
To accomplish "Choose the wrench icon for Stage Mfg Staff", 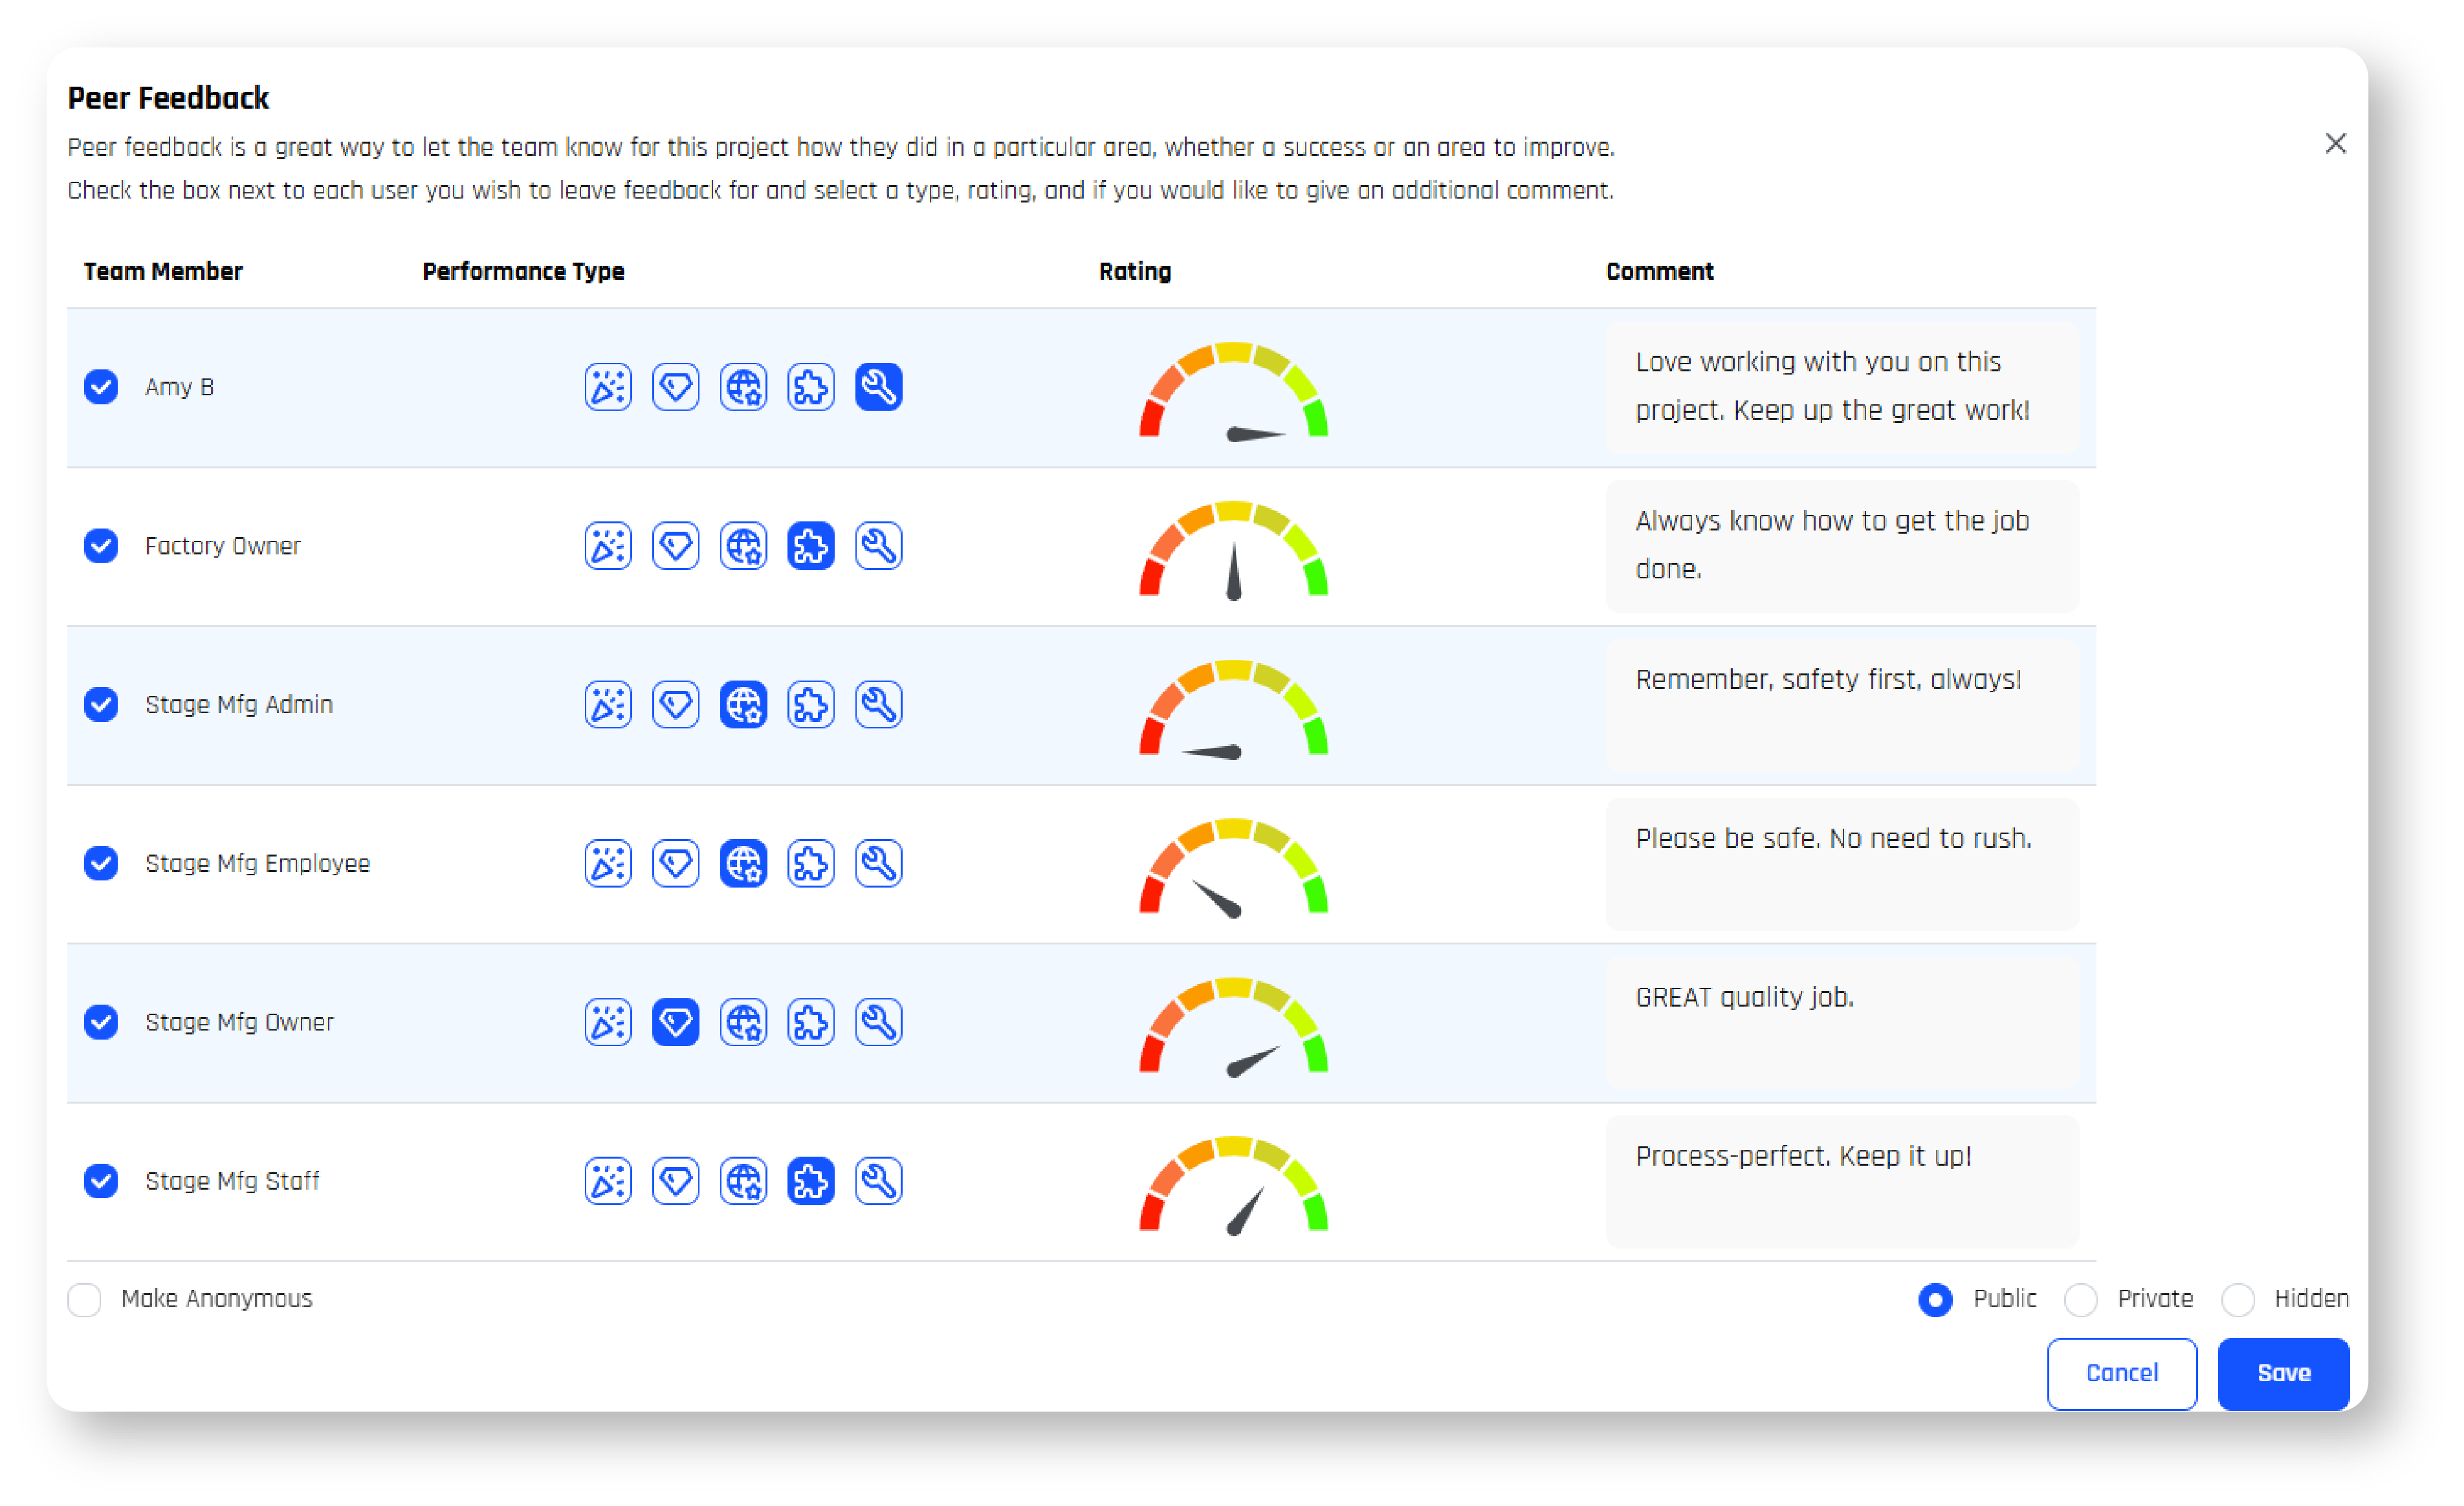I will pos(878,1182).
